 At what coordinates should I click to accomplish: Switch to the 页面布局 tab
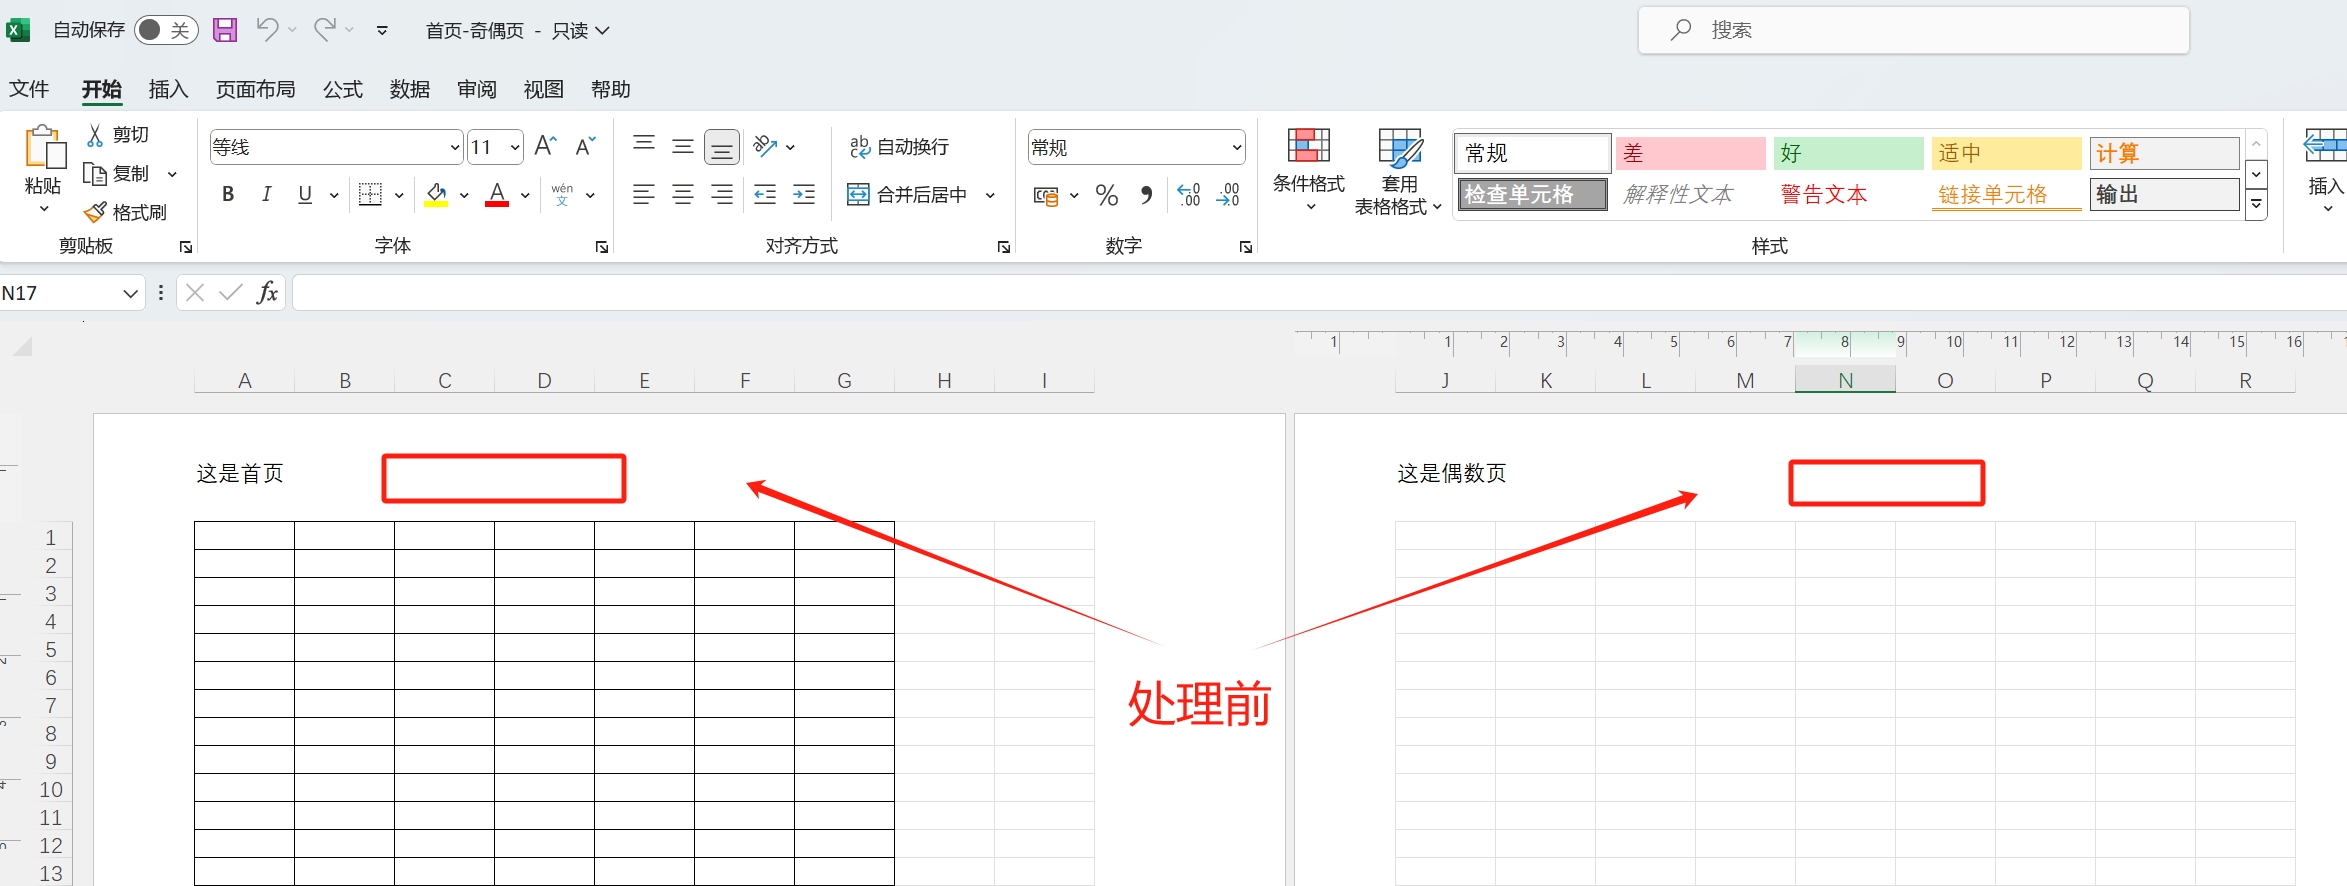[x=255, y=89]
